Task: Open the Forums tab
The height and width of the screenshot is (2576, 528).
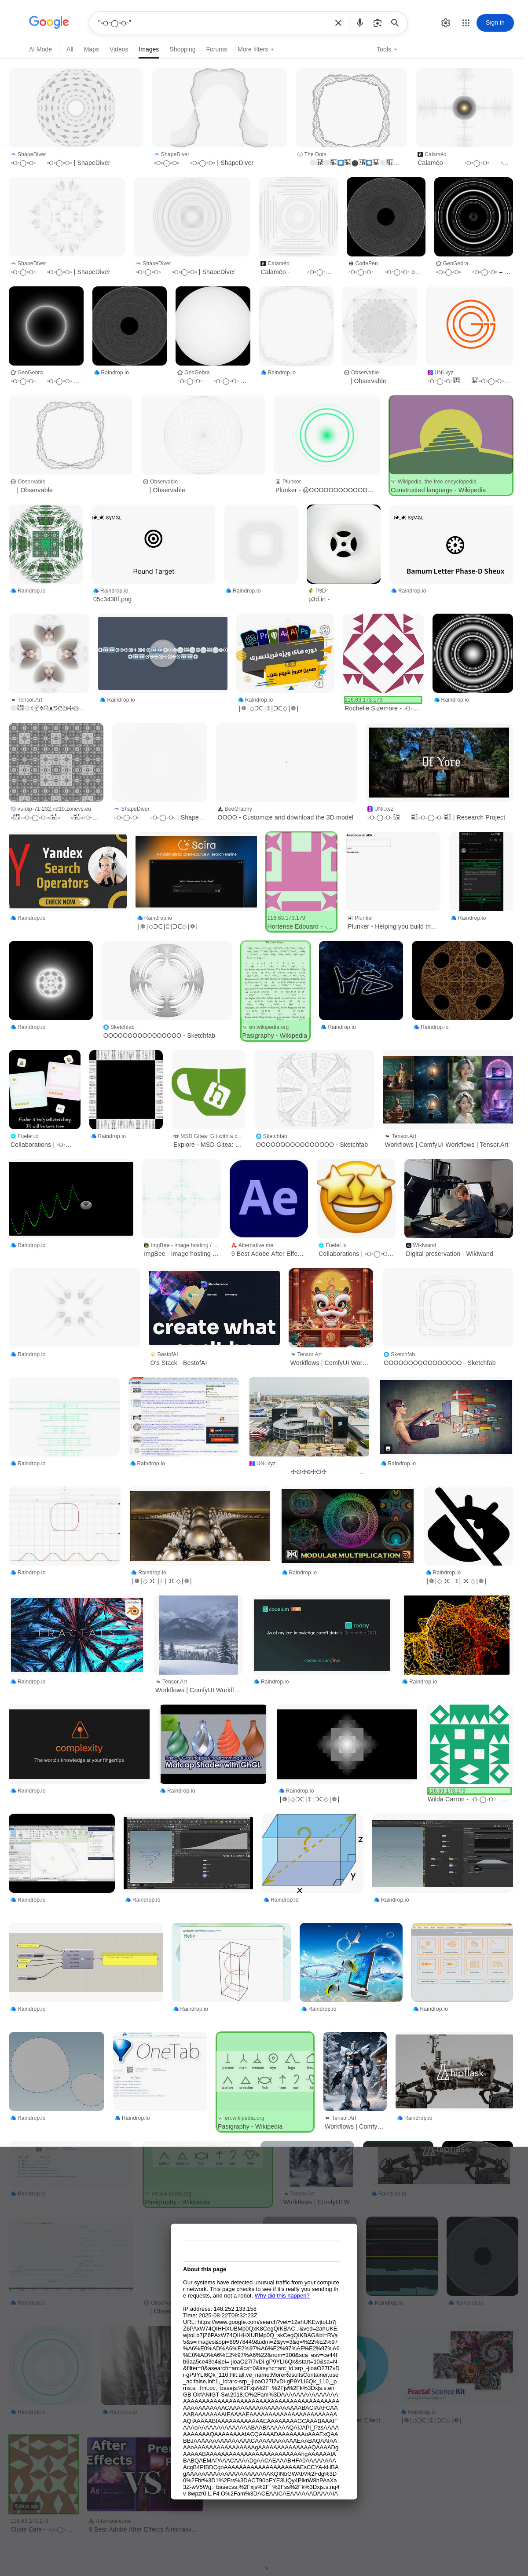Action: tap(216, 49)
